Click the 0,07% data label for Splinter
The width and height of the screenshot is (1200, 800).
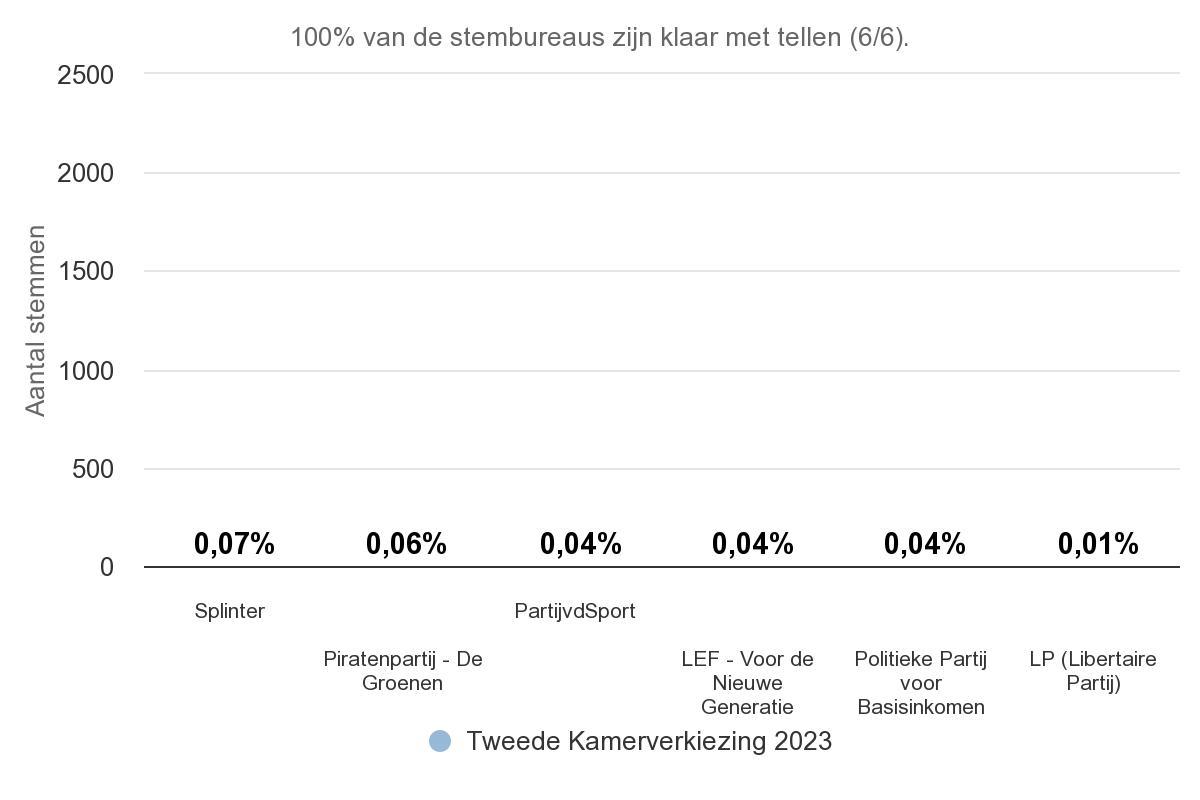point(234,544)
